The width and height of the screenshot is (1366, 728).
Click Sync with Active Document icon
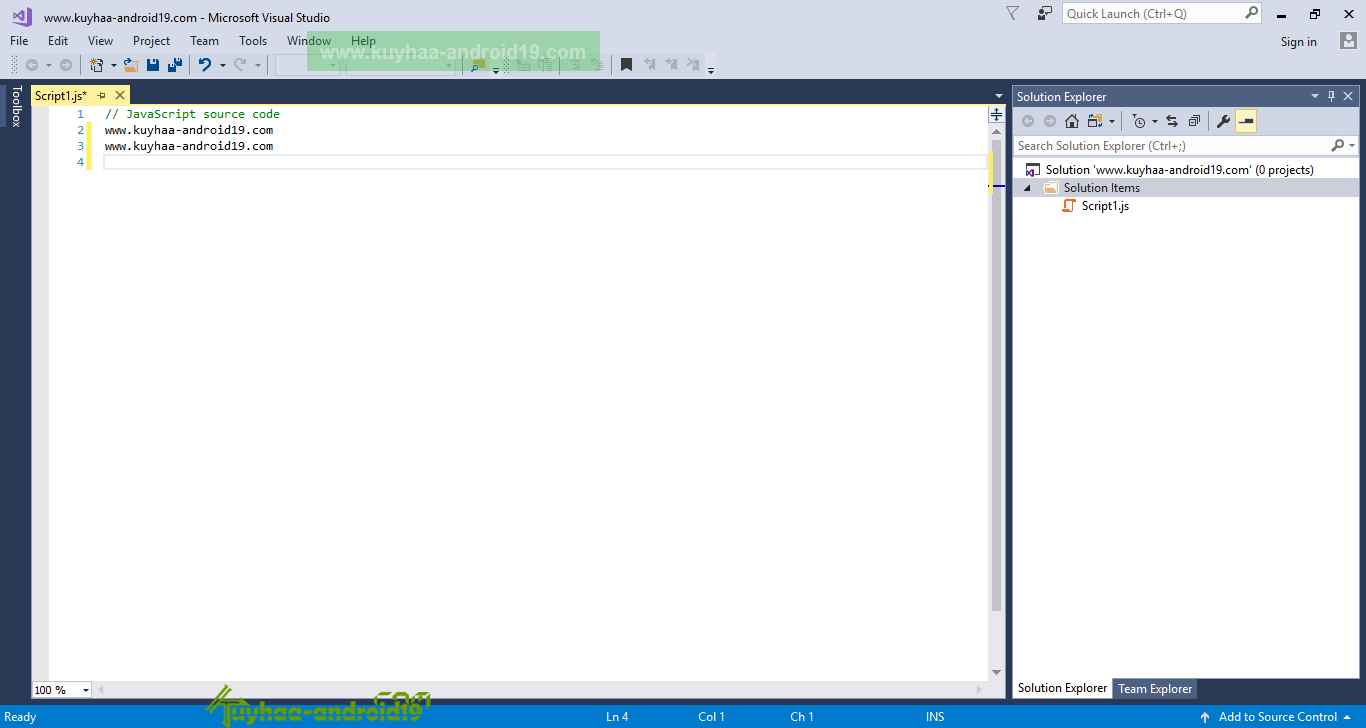click(x=1172, y=121)
